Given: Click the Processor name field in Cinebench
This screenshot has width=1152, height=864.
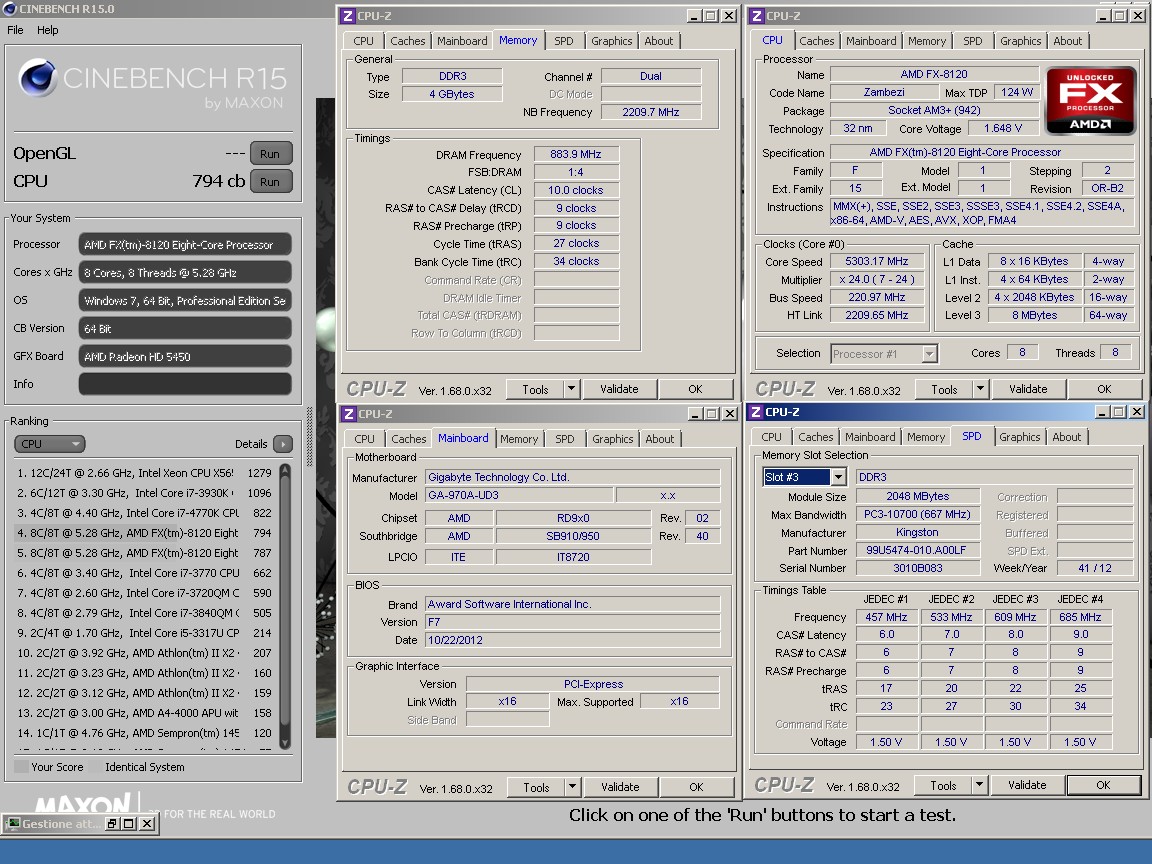Looking at the screenshot, I should 185,245.
